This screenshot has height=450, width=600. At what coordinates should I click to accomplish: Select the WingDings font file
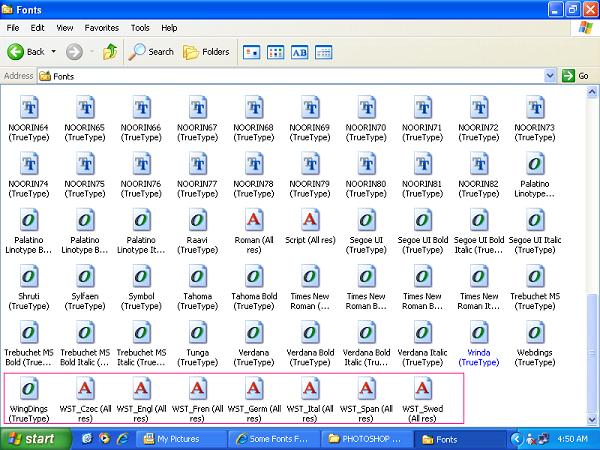[30, 387]
